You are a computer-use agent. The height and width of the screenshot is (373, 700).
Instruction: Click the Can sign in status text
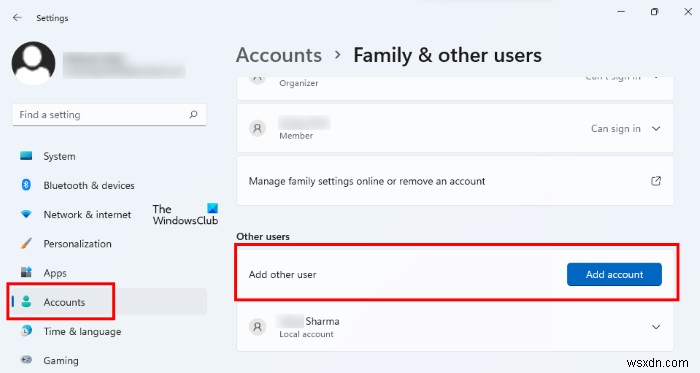pyautogui.click(x=616, y=128)
